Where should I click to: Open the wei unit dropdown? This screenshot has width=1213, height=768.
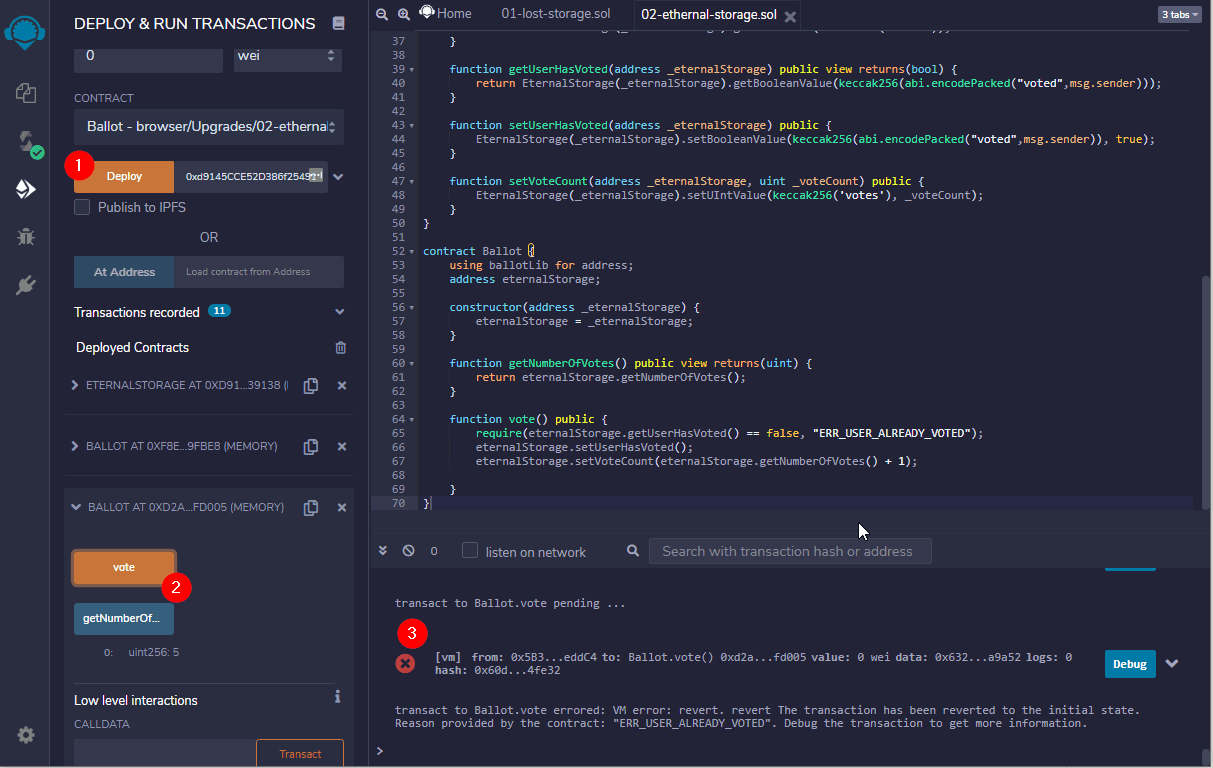pos(287,56)
